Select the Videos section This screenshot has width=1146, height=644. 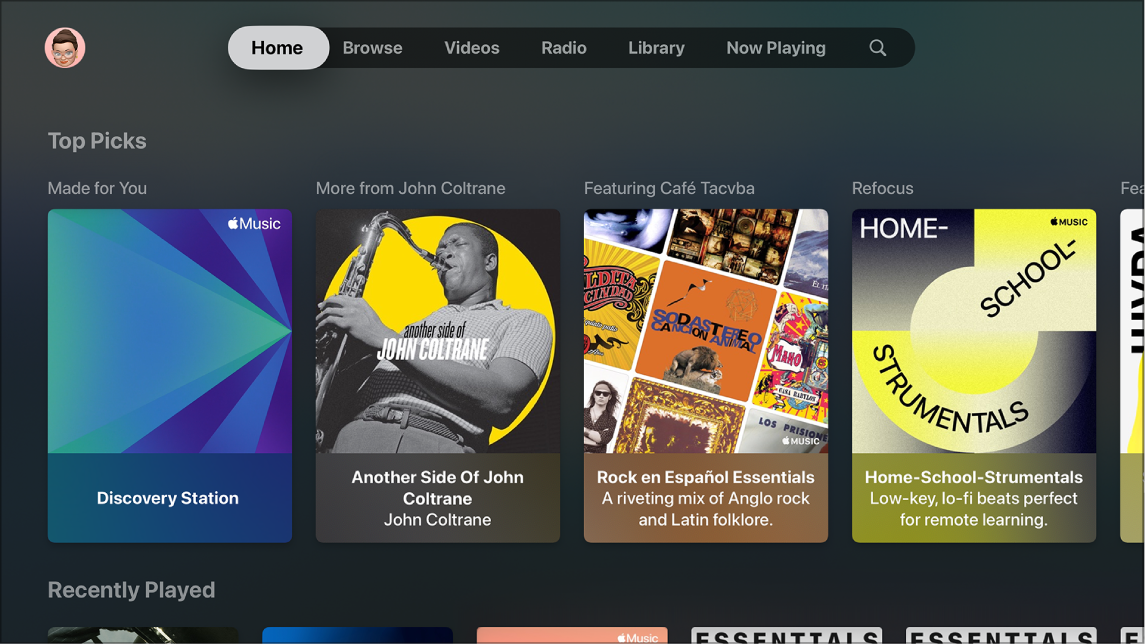coord(471,47)
